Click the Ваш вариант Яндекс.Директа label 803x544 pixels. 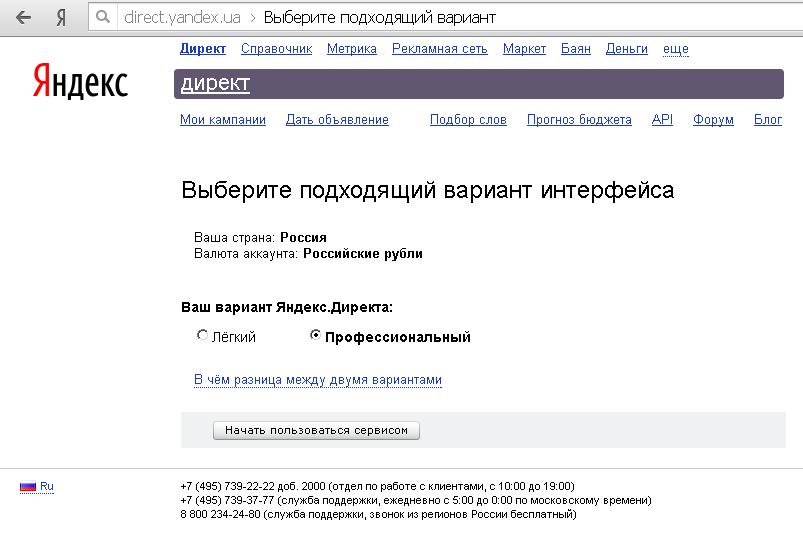287,307
